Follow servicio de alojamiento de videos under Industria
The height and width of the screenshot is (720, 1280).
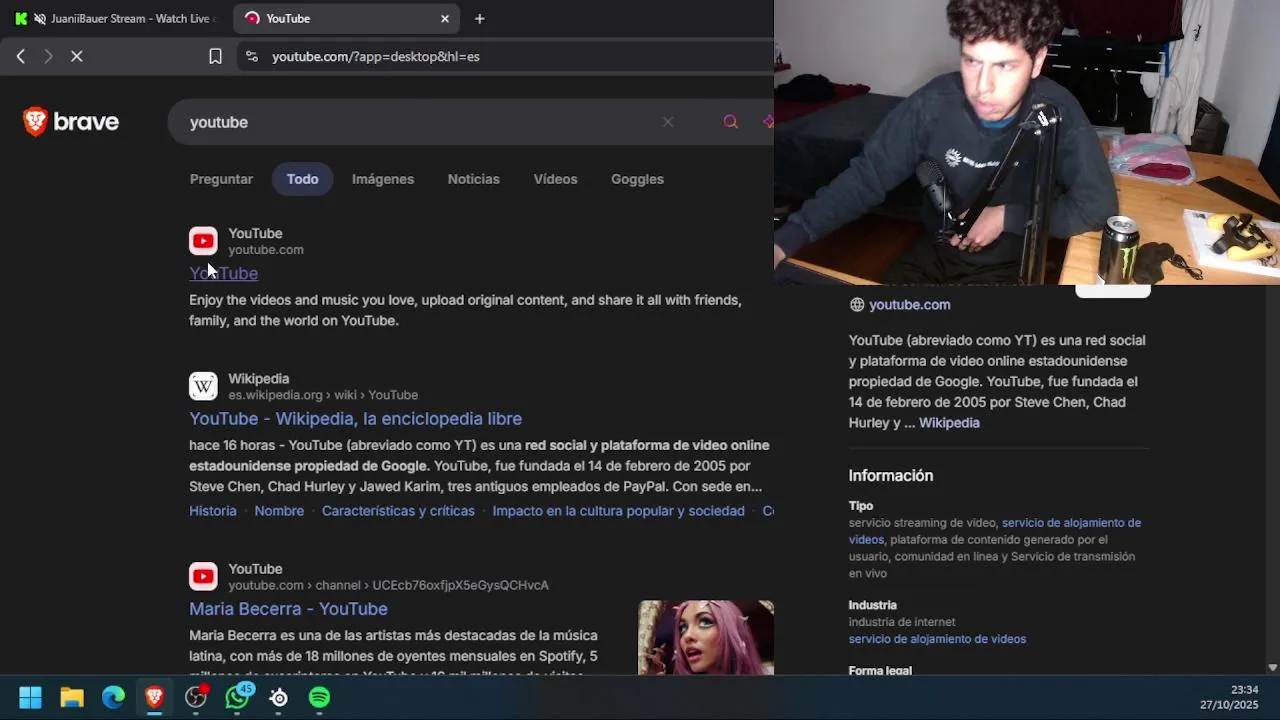coord(937,639)
